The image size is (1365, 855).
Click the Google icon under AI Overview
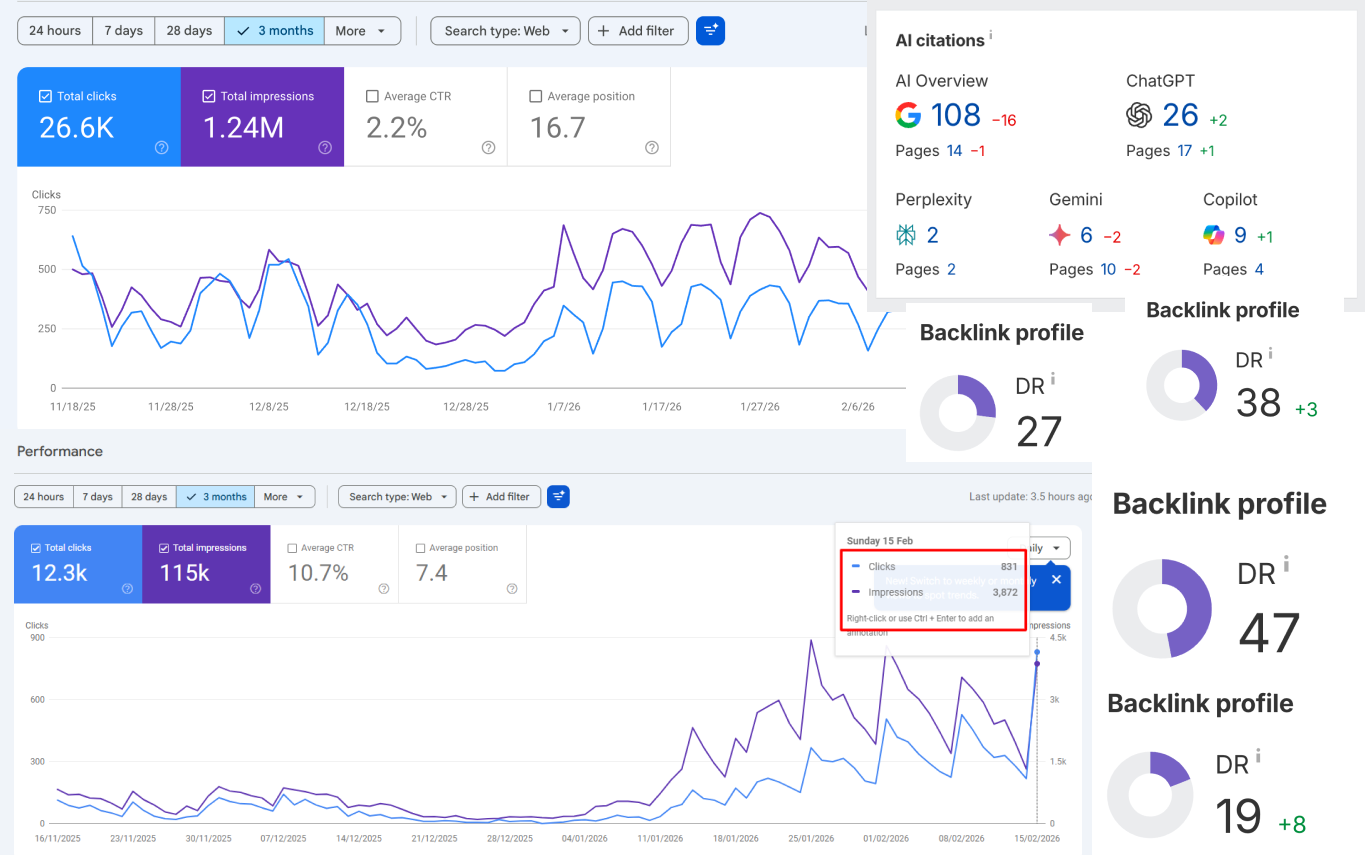pyautogui.click(x=908, y=115)
